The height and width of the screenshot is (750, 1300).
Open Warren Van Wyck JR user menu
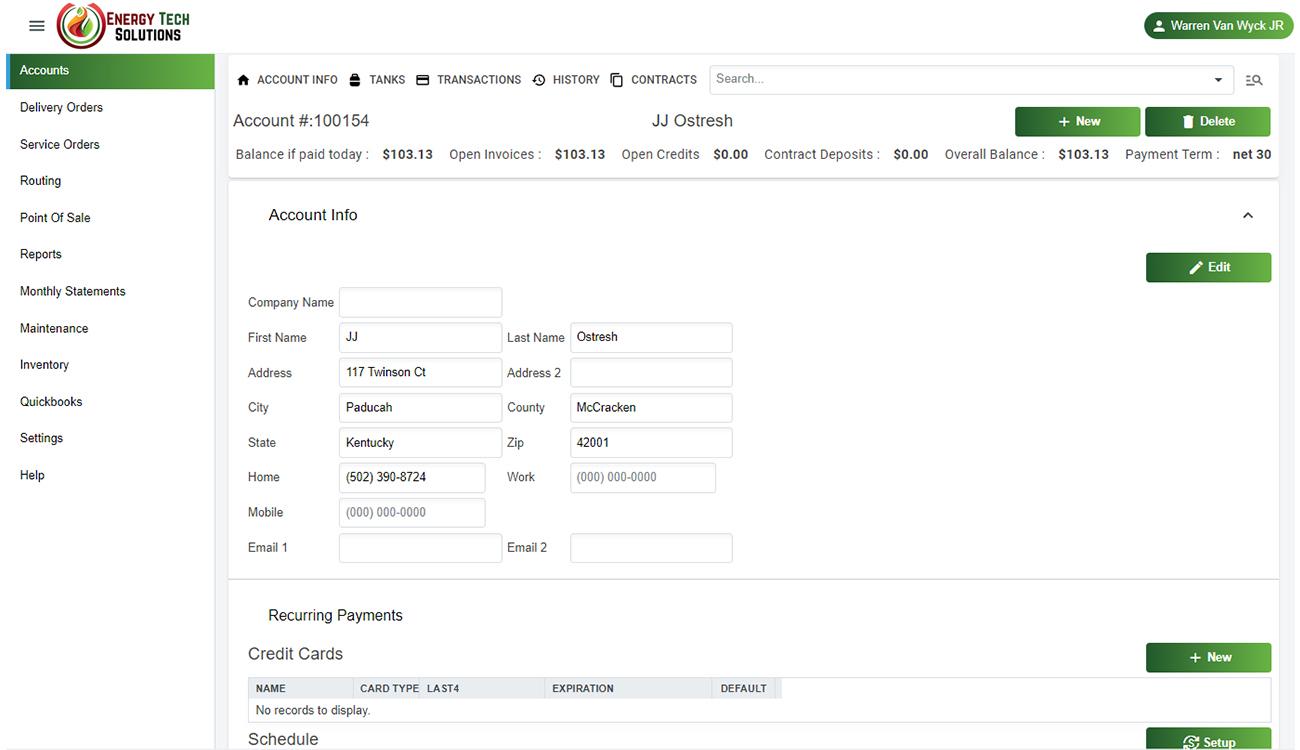pos(1217,26)
